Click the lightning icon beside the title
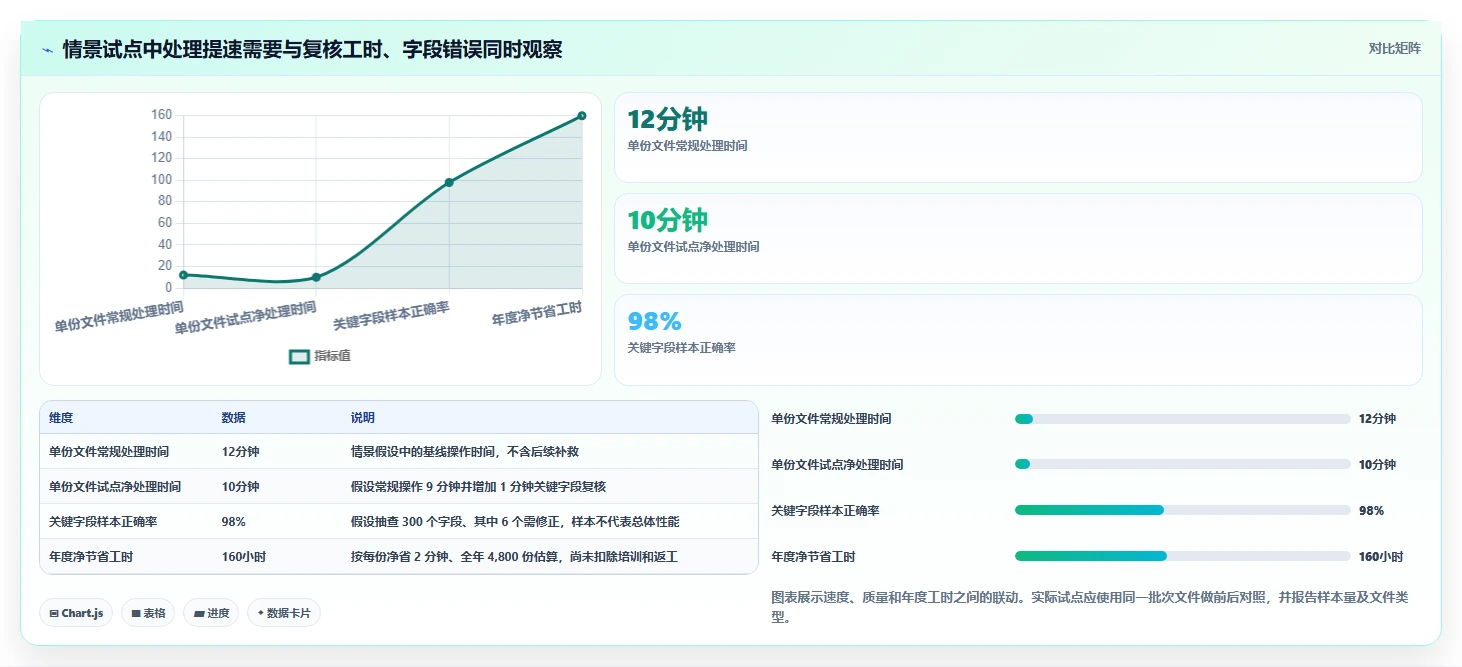Screen dimensions: 1462x667 pos(47,50)
